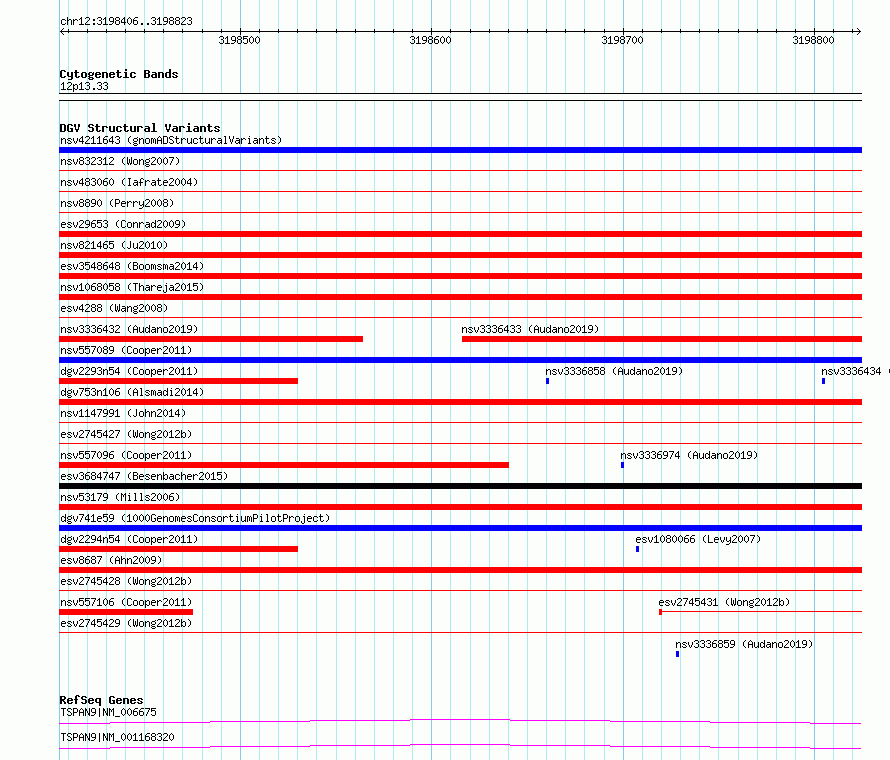
Task: Open esv4288 (Wang2008) variant
Action: 114,308
